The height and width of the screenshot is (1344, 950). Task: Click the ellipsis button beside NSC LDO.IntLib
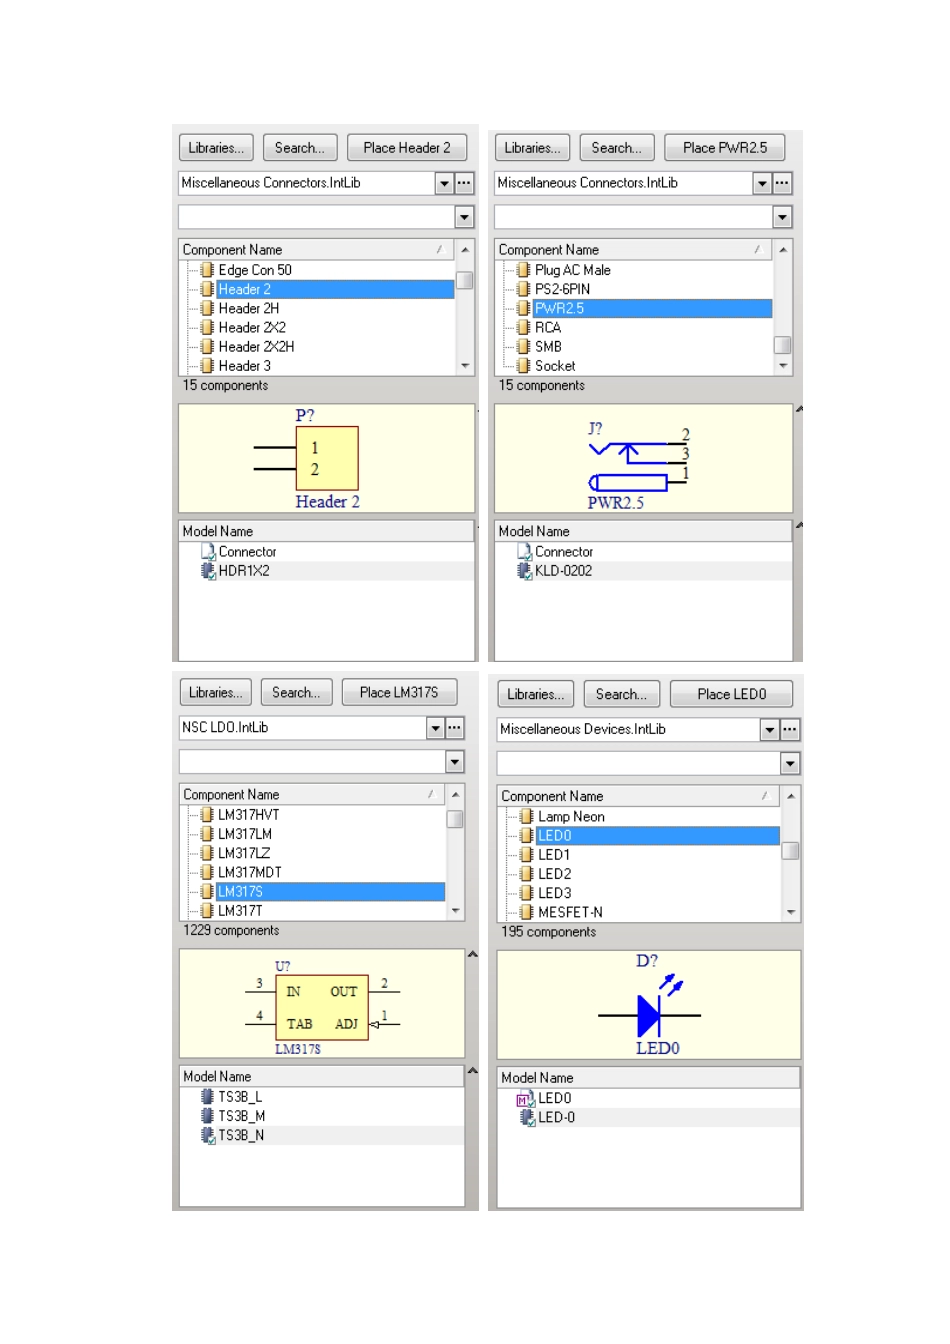point(455,728)
